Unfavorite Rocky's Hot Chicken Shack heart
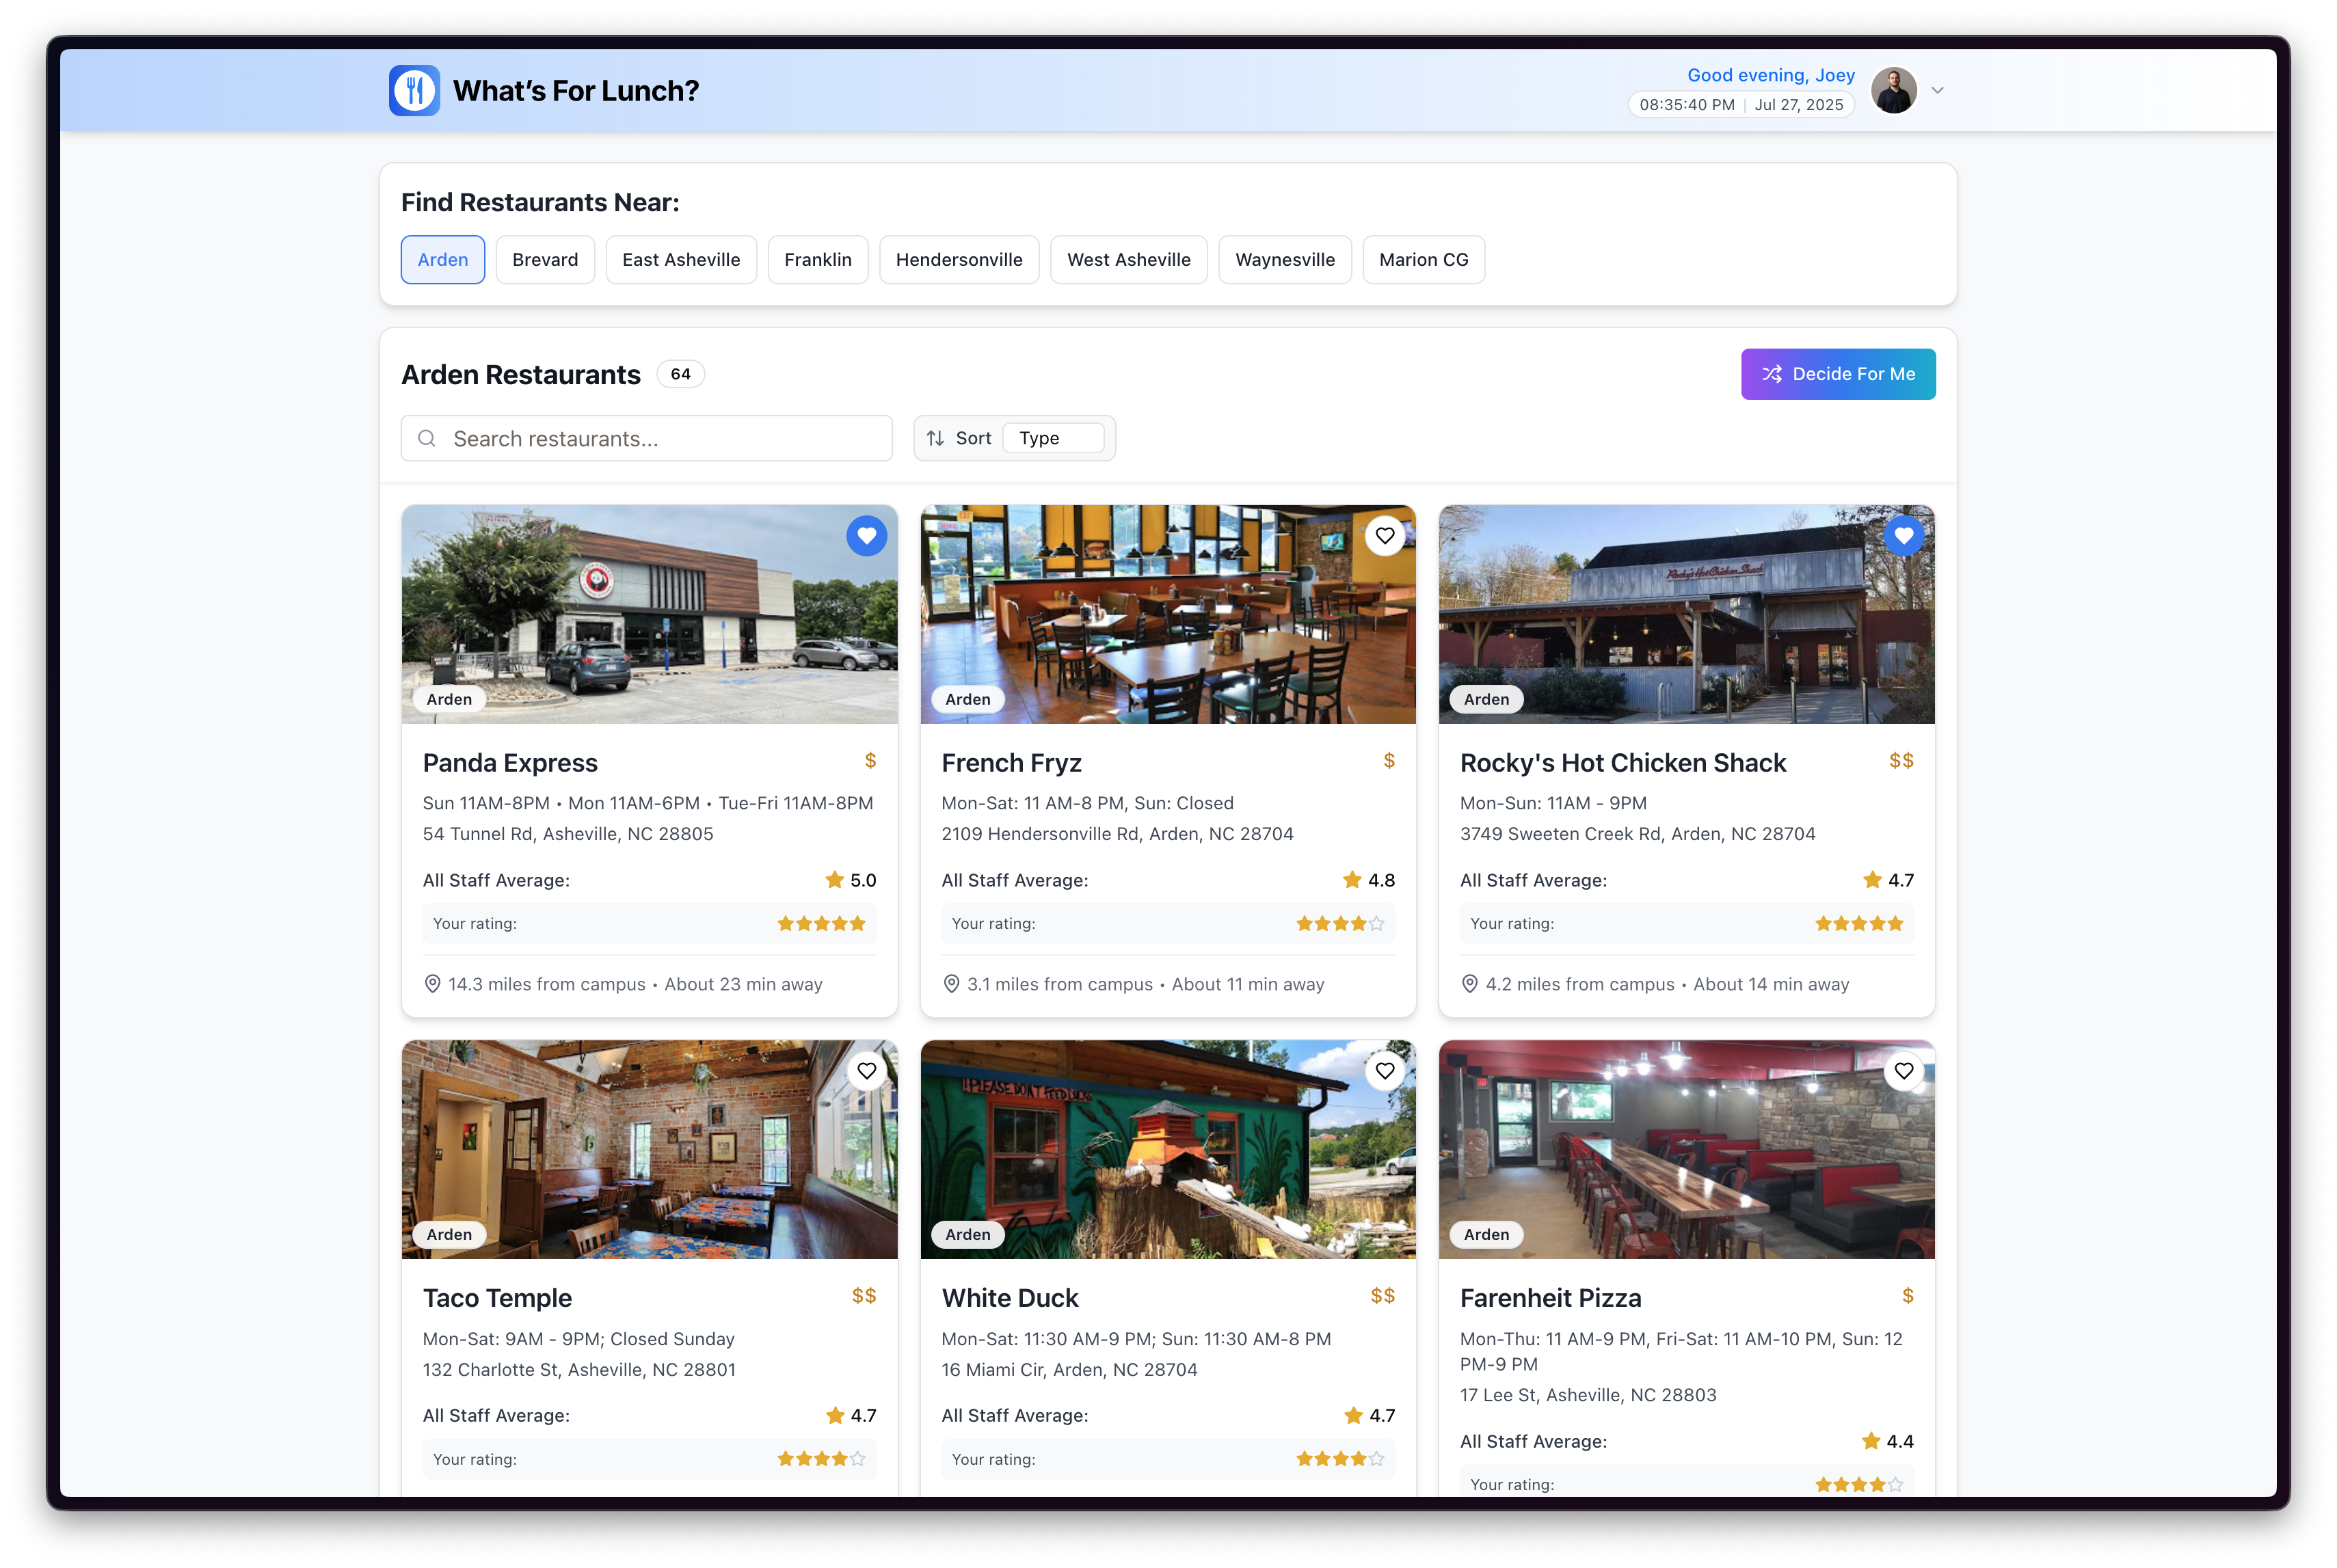 pos(1904,536)
